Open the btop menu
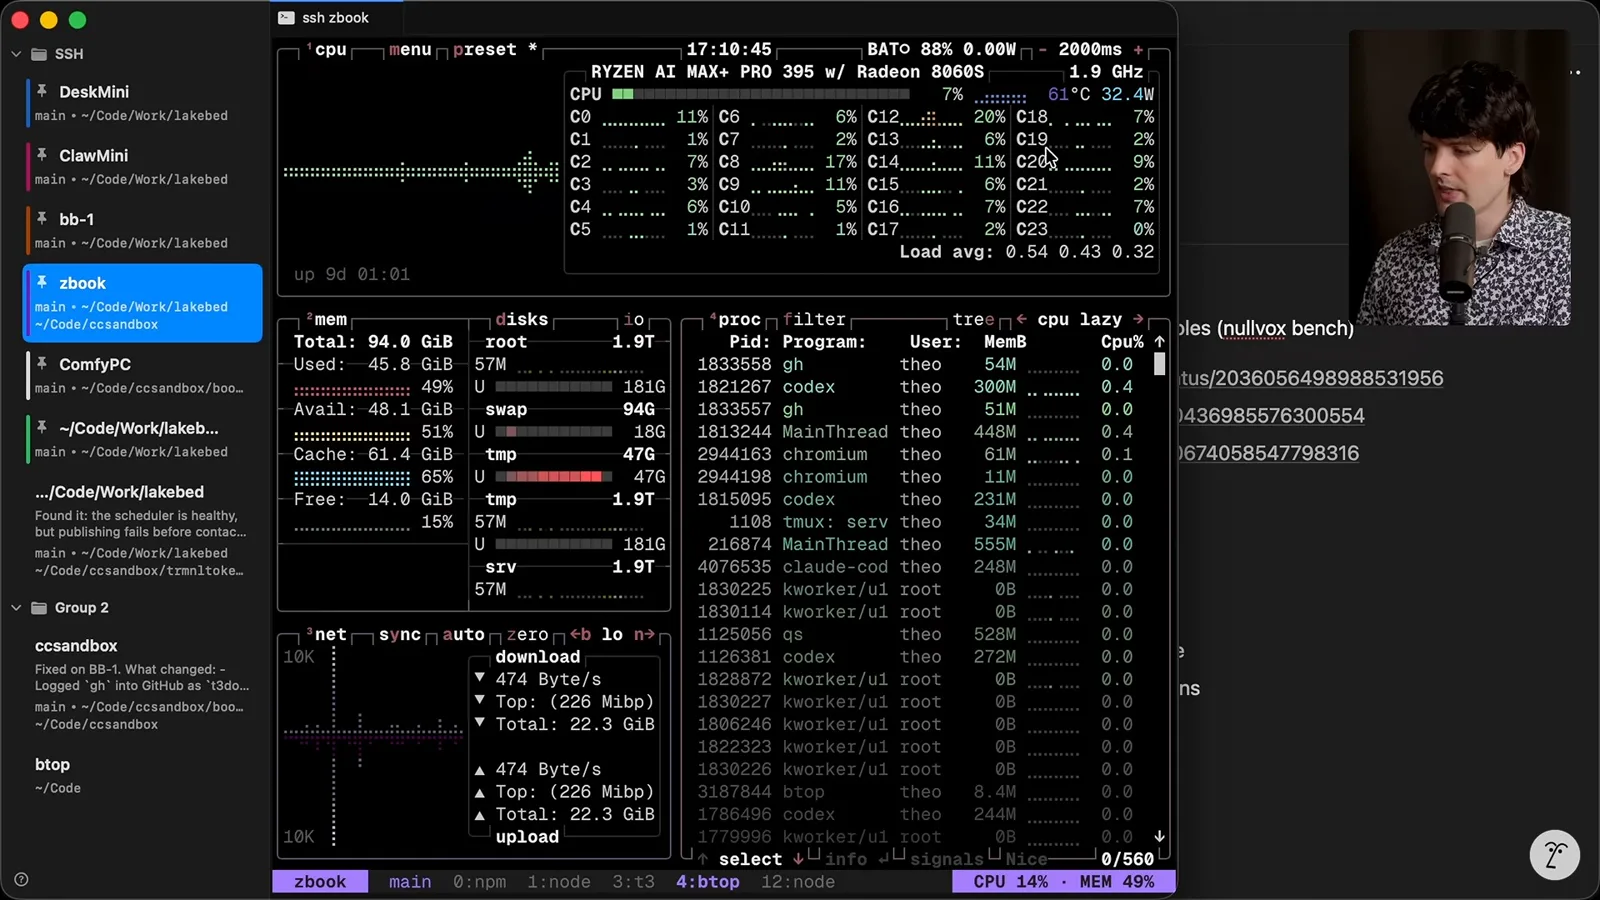1600x900 pixels. click(x=410, y=49)
